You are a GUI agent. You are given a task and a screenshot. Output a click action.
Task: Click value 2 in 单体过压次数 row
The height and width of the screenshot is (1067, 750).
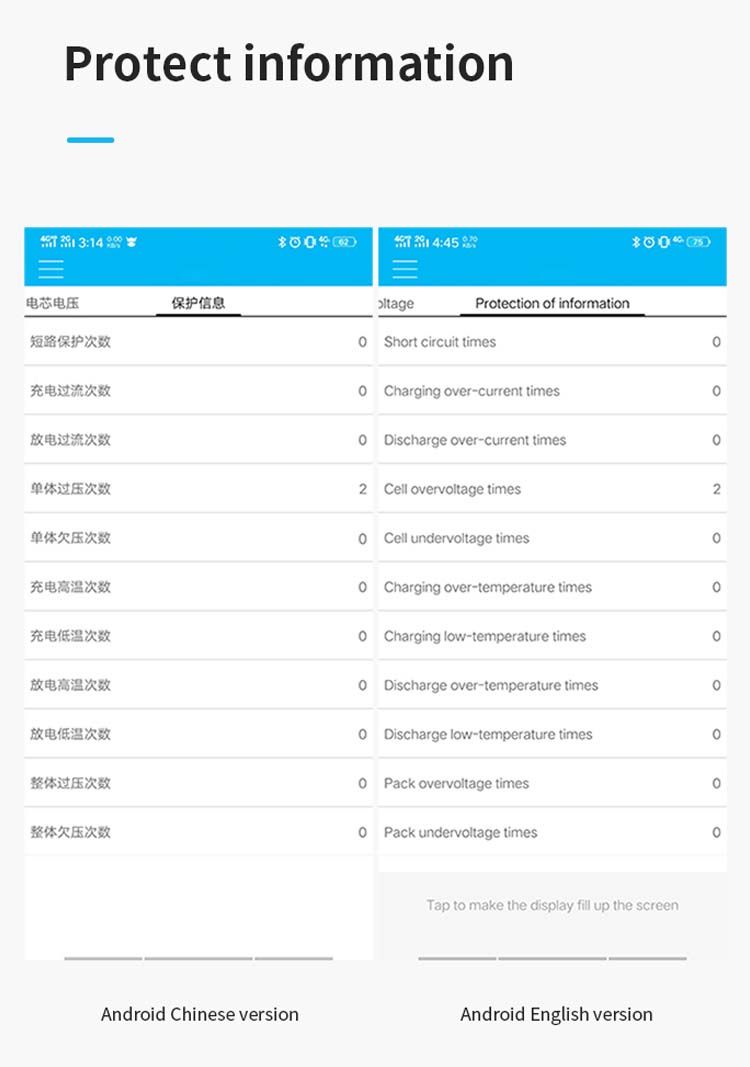click(x=363, y=489)
